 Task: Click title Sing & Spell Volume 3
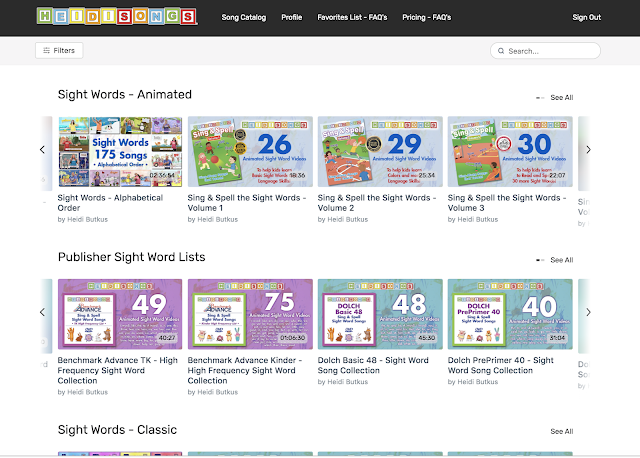507,203
